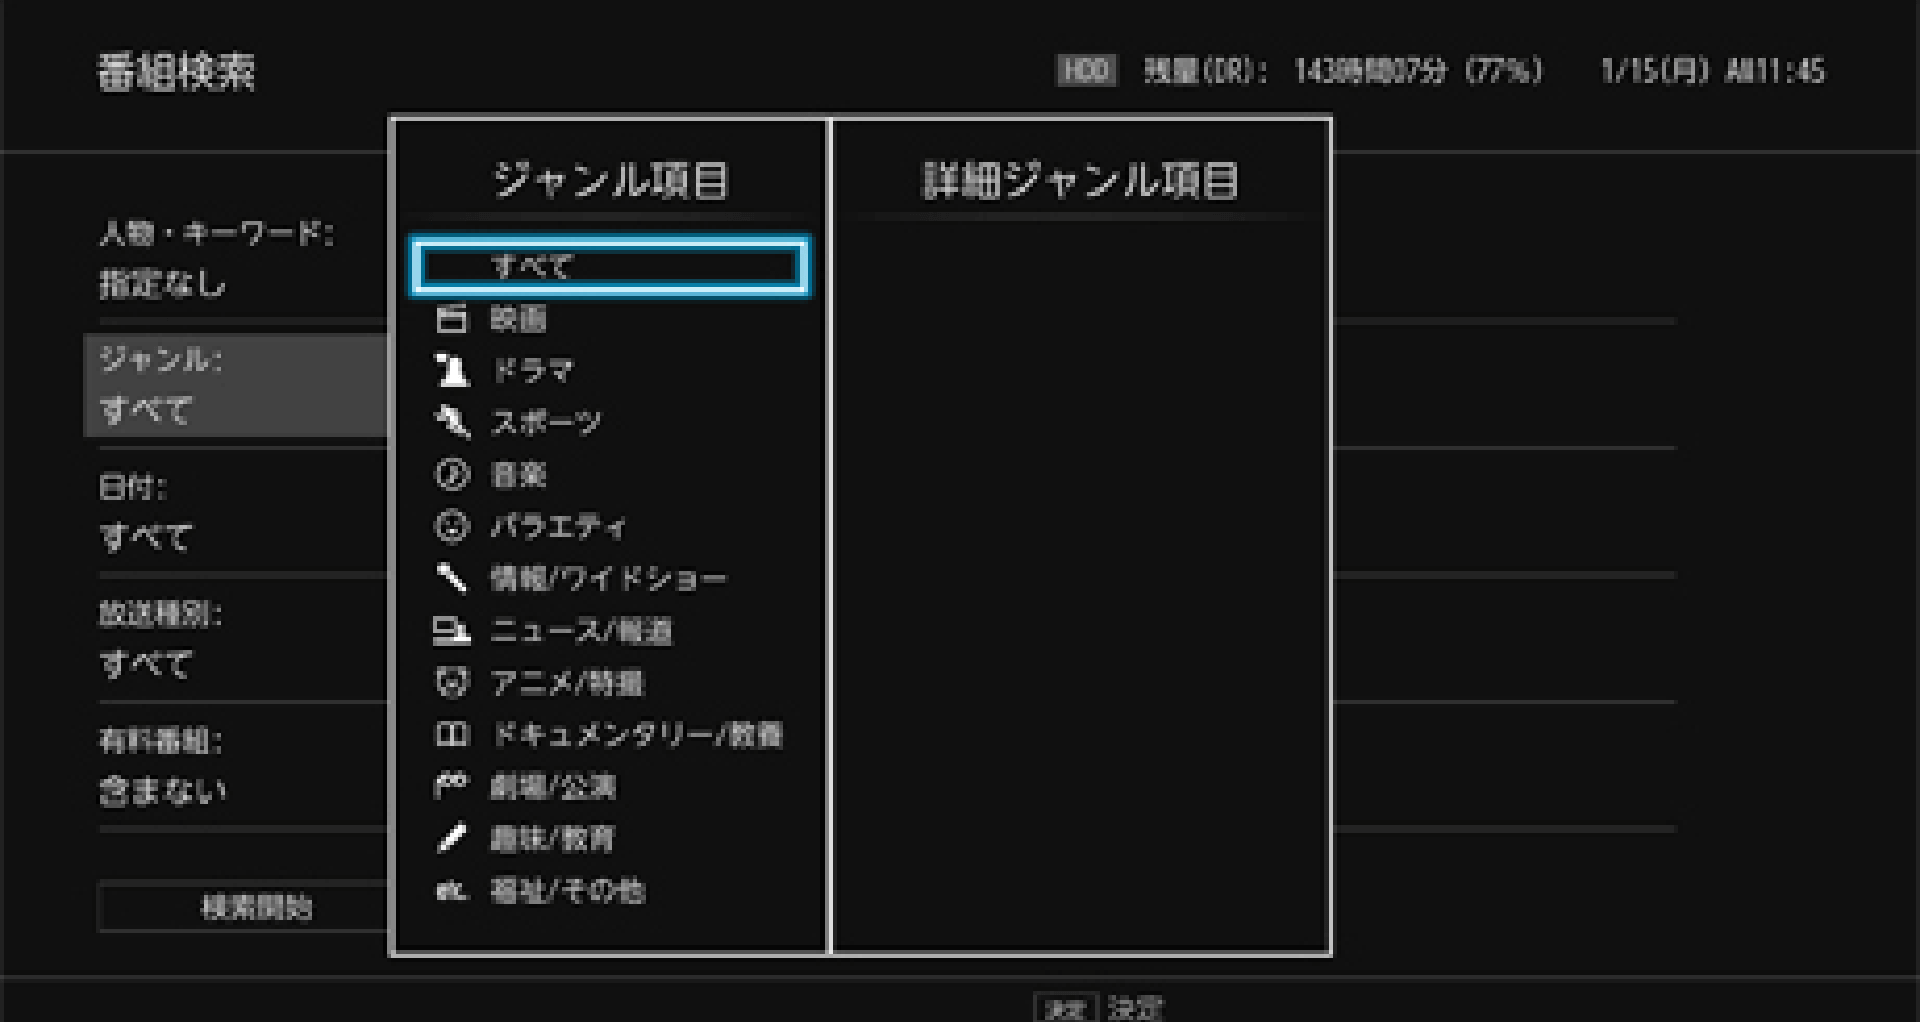Viewport: 1920px width, 1022px height.
Task: Click the documentary (ドキュメンタリー/教養) book icon
Action: (451, 735)
